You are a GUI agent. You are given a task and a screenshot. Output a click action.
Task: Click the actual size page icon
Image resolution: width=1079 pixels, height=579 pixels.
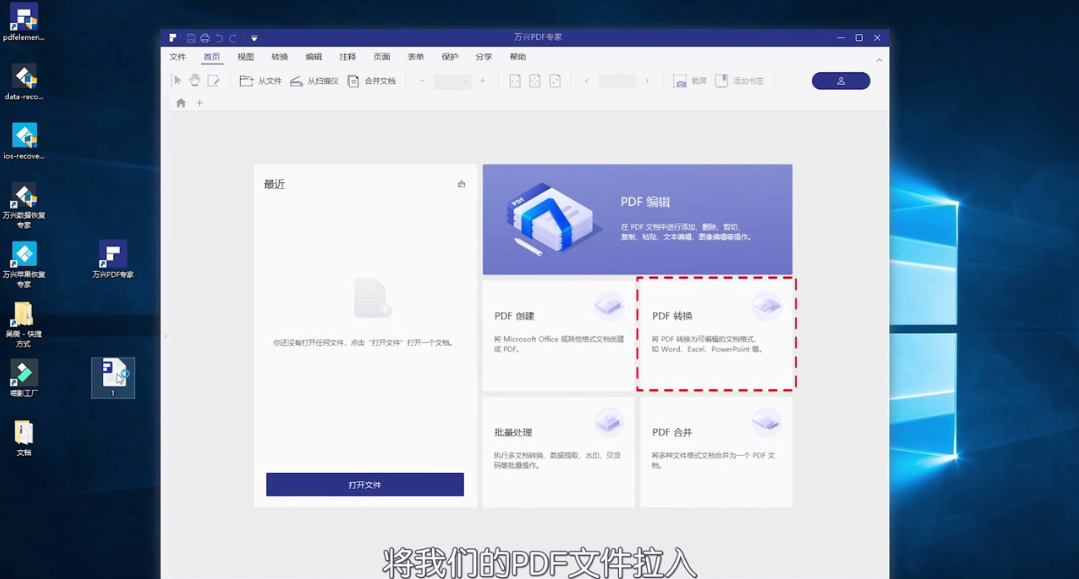coord(555,81)
